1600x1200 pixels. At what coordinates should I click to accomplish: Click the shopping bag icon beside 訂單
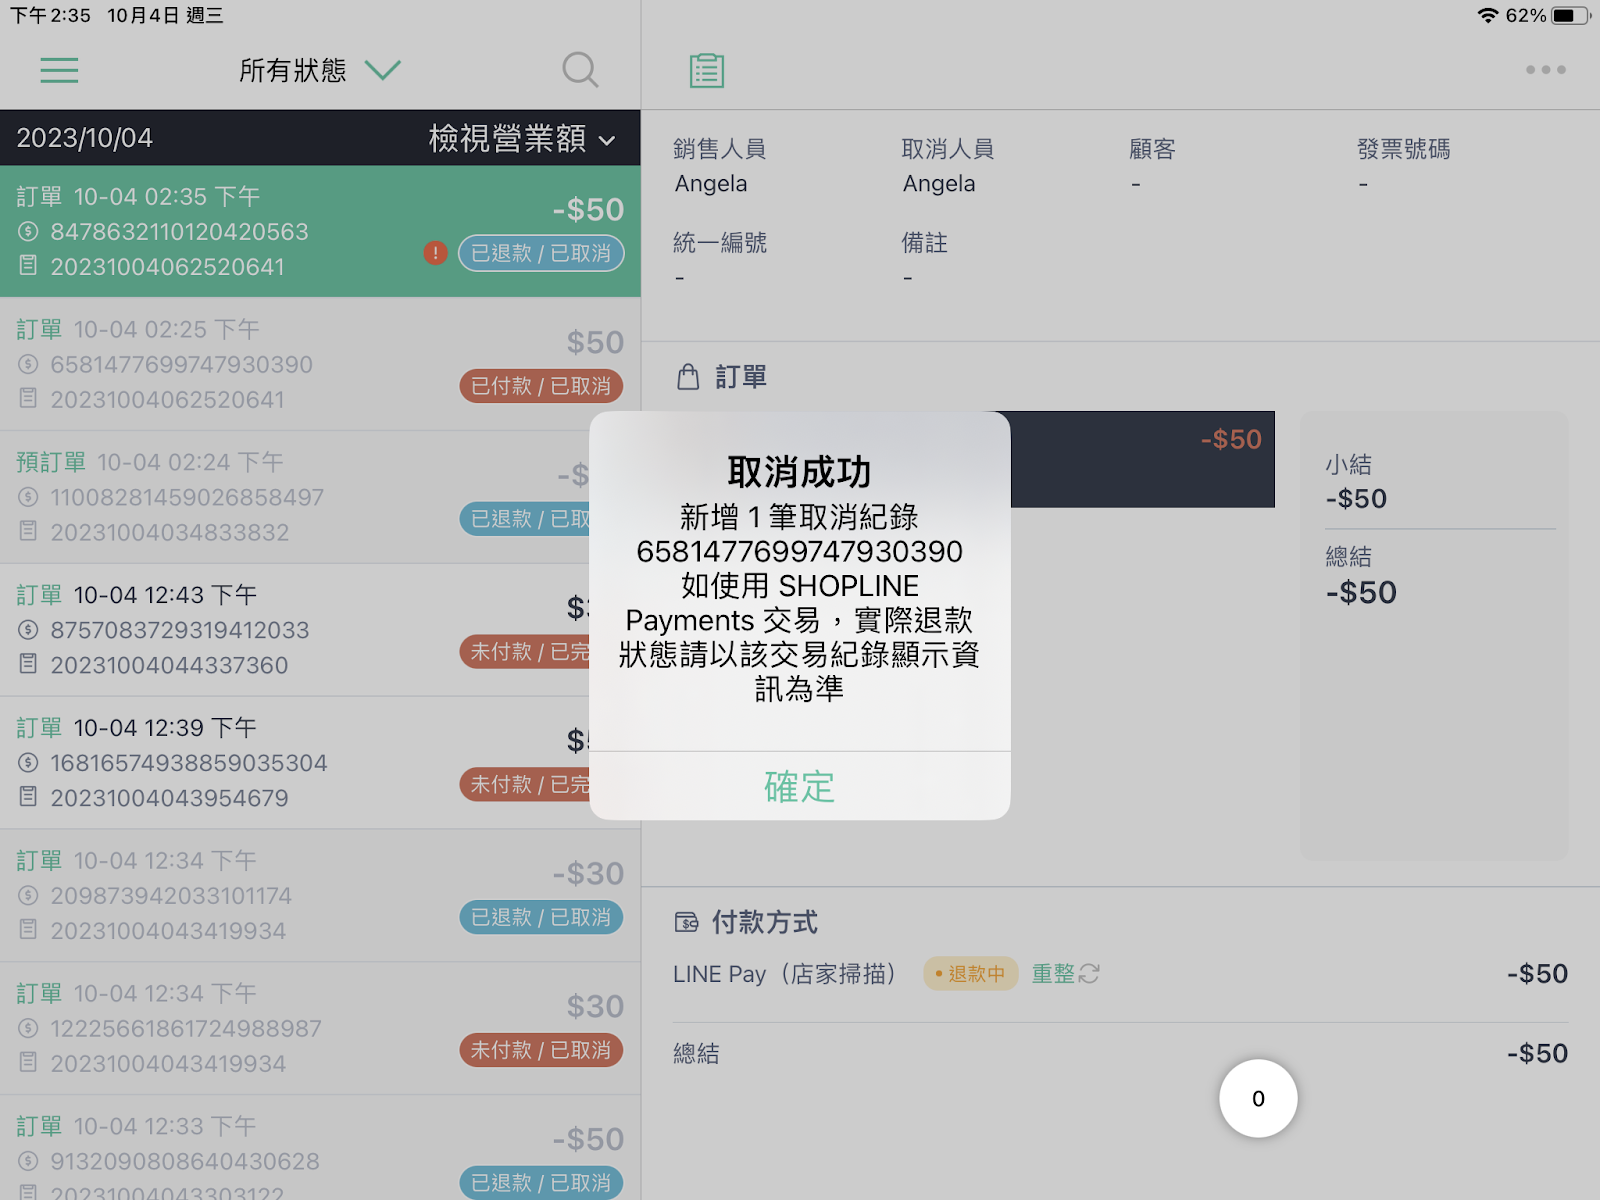(x=688, y=377)
